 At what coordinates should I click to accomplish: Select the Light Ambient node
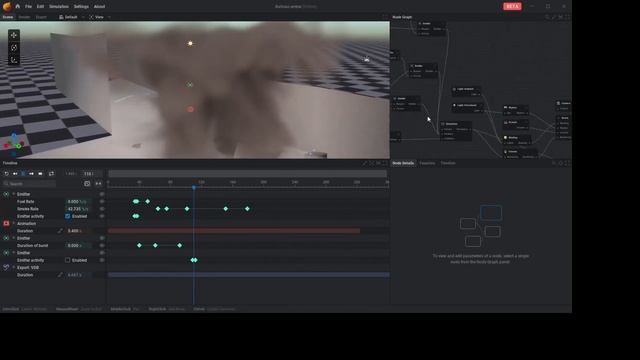tap(466, 91)
